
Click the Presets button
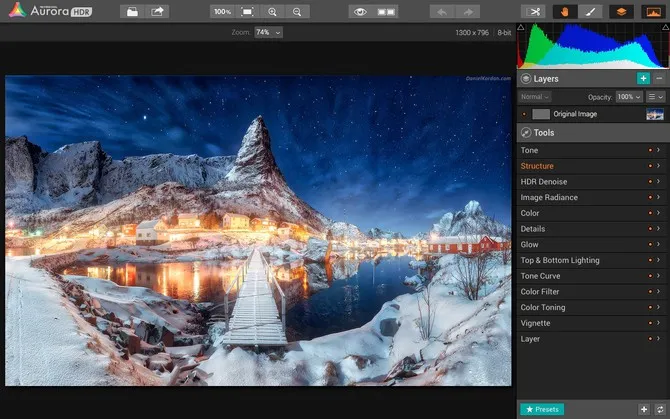click(542, 409)
